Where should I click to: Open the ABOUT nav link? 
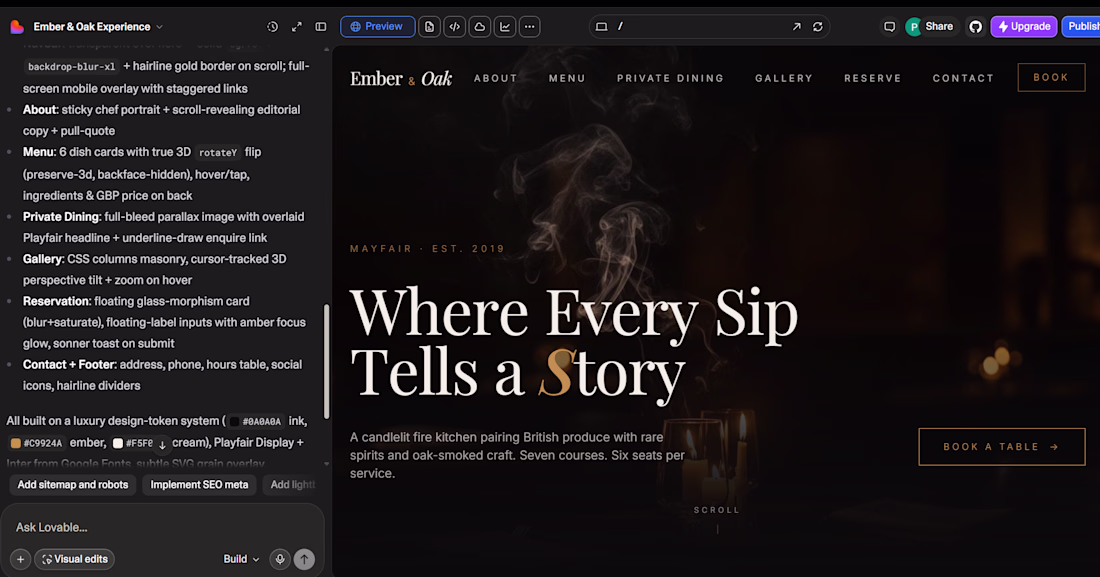pos(495,79)
